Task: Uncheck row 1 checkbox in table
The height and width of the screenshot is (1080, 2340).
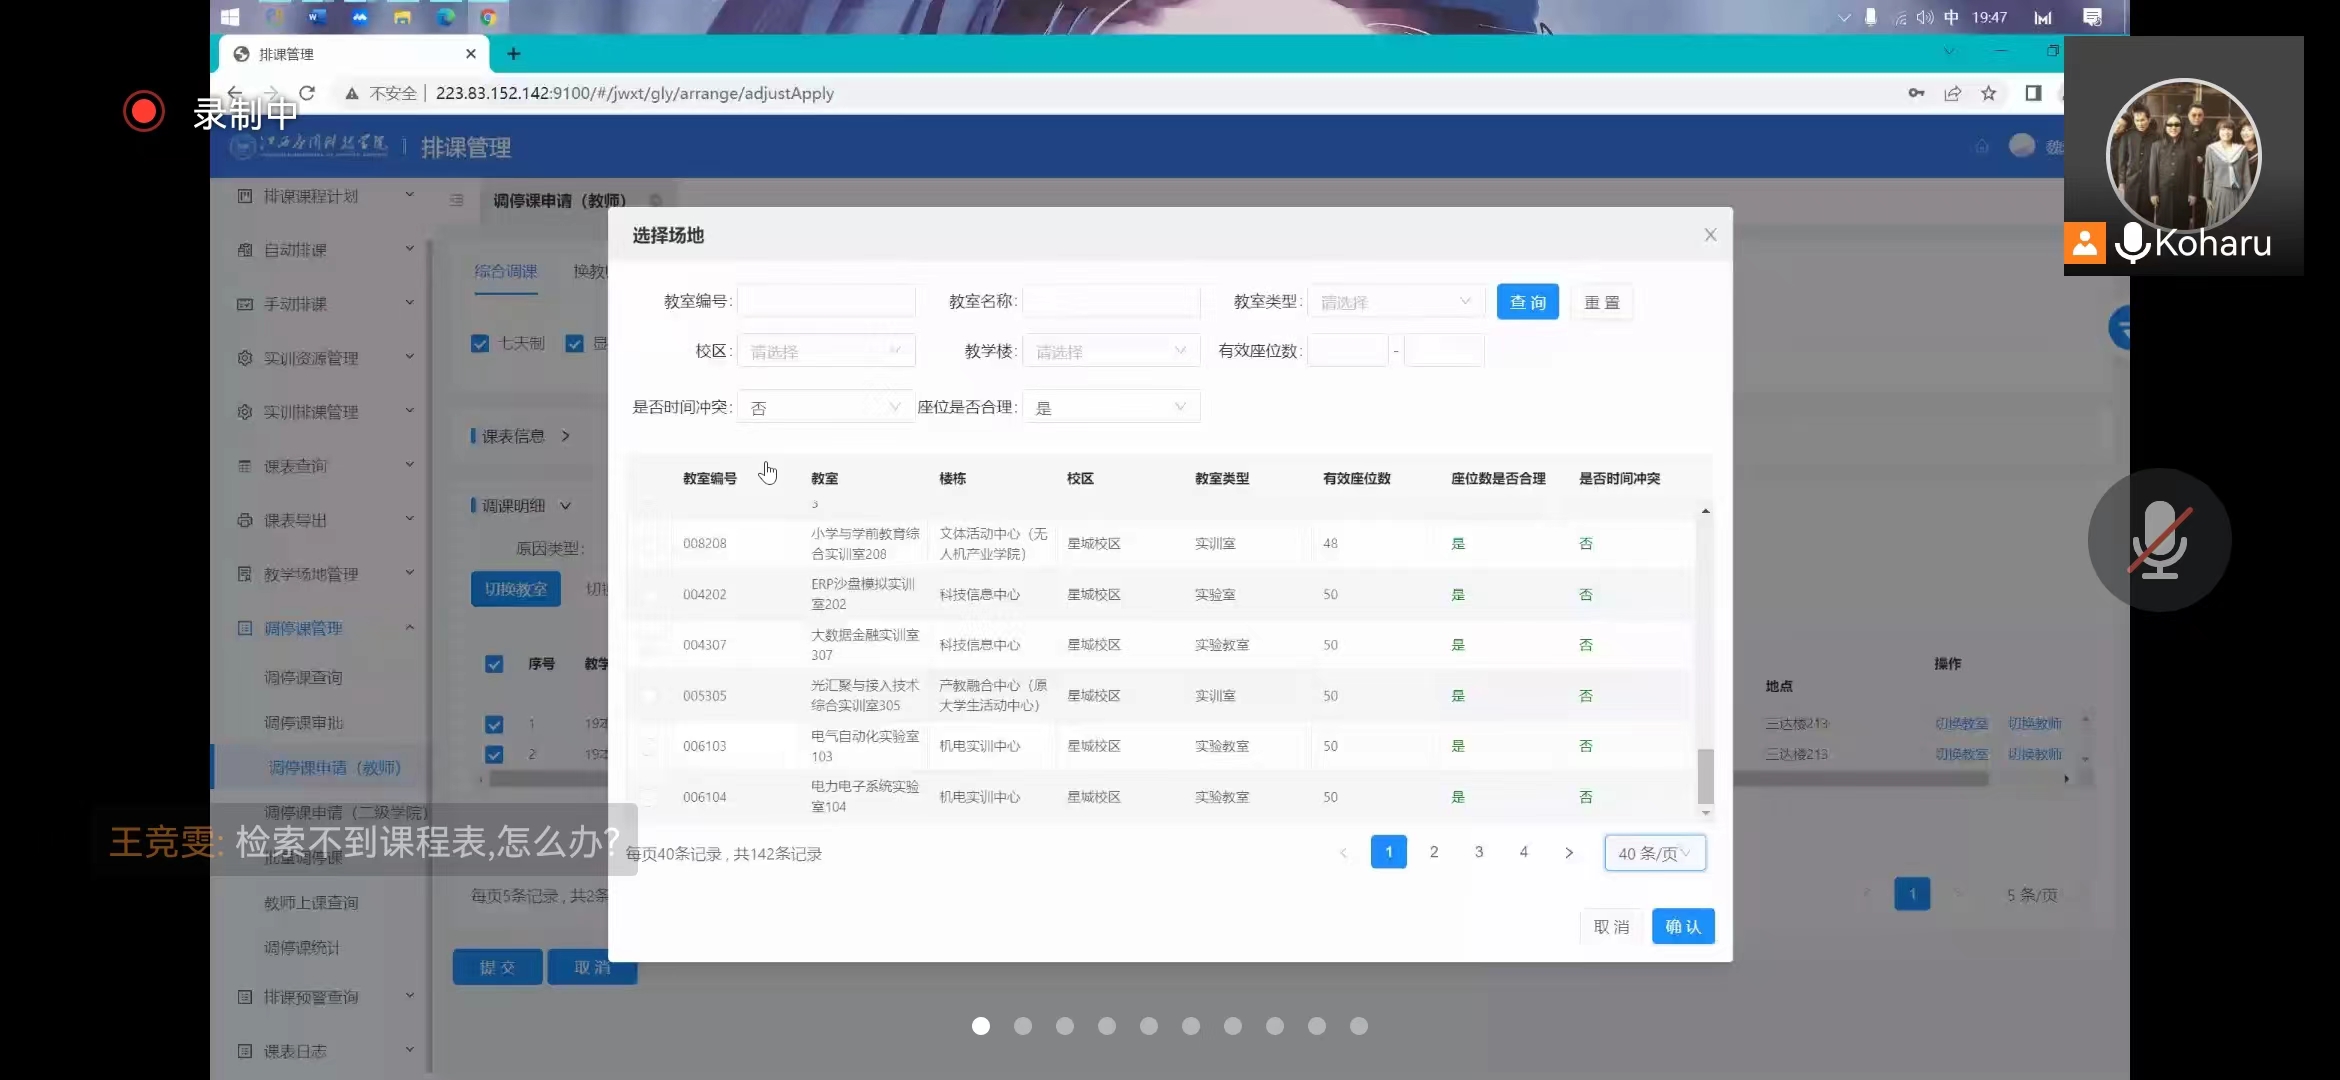Action: pyautogui.click(x=494, y=724)
